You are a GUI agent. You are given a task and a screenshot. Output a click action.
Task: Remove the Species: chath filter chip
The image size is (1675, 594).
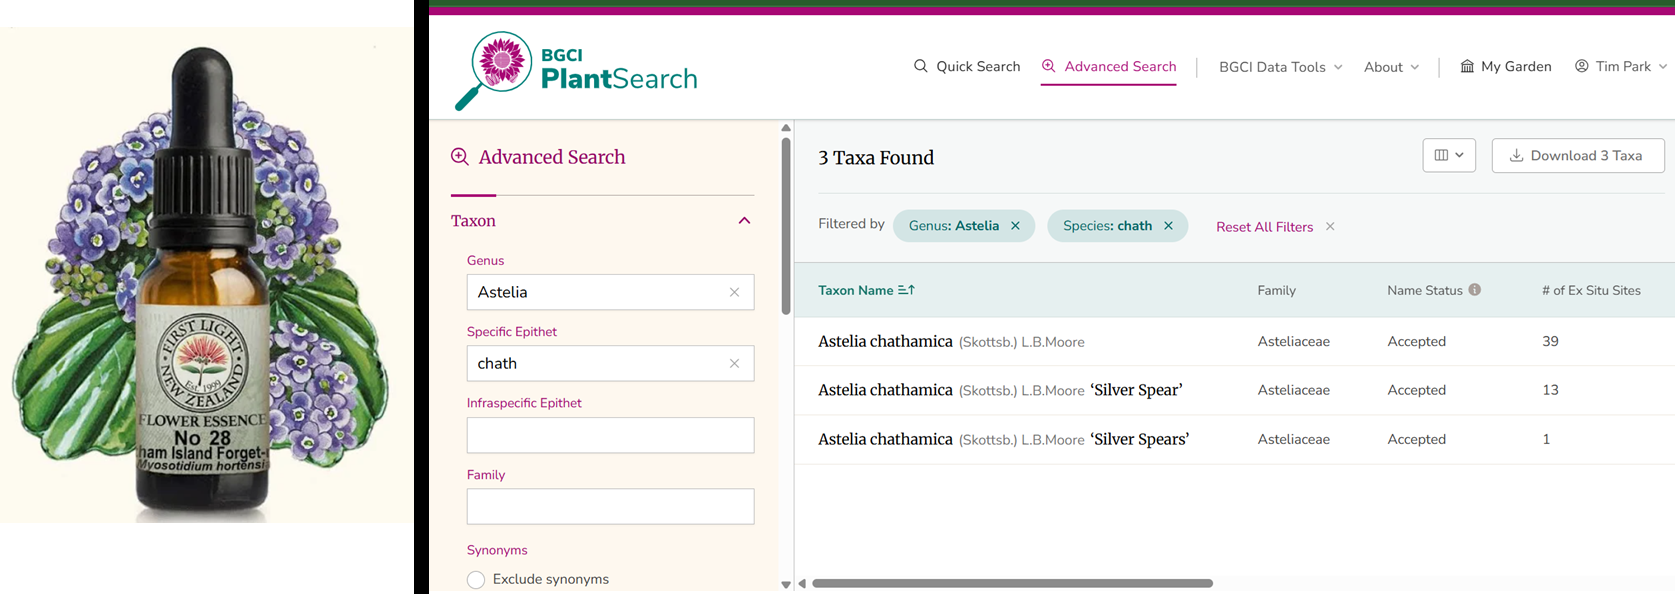click(x=1168, y=226)
